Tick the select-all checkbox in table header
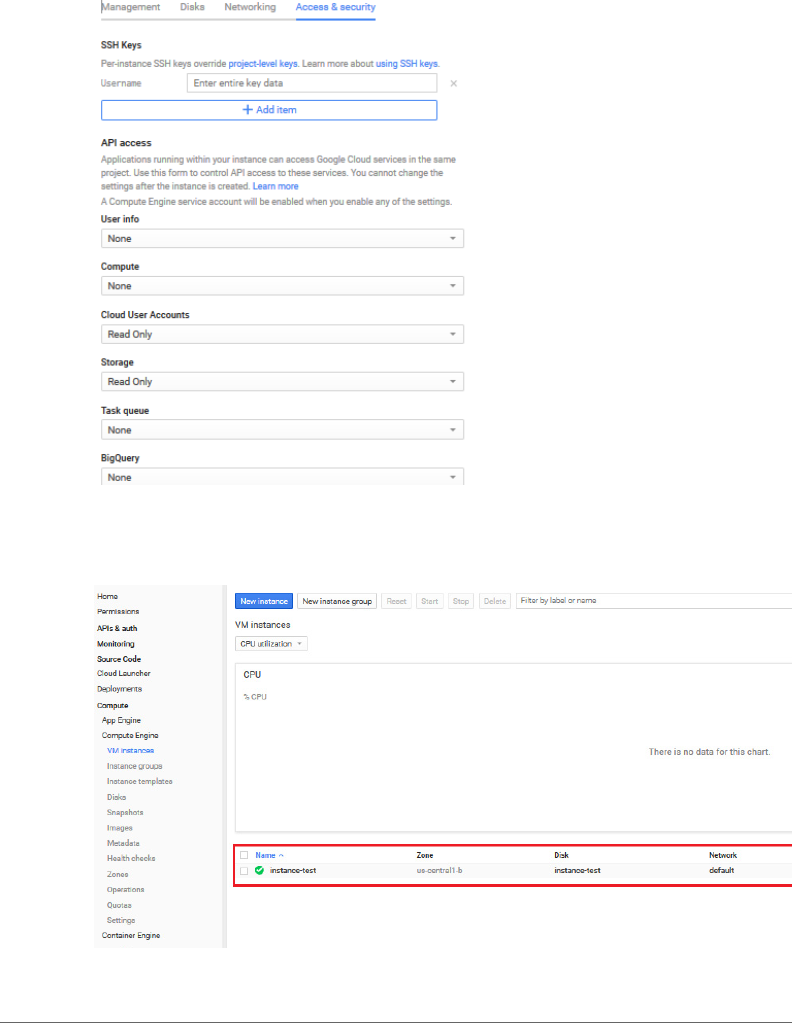 (x=244, y=856)
